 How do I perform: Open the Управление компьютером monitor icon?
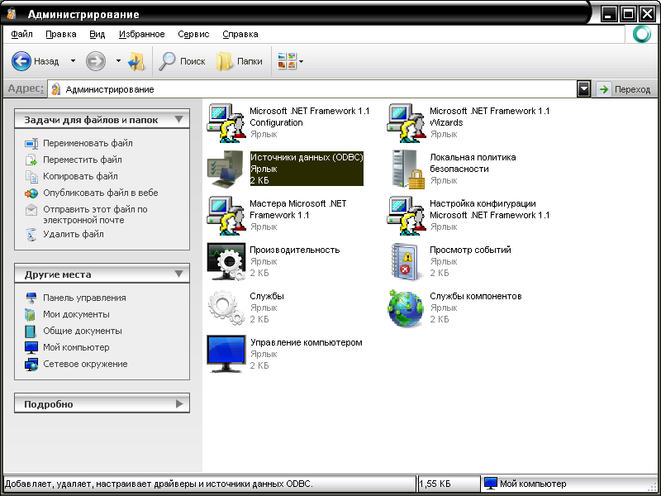click(x=224, y=354)
